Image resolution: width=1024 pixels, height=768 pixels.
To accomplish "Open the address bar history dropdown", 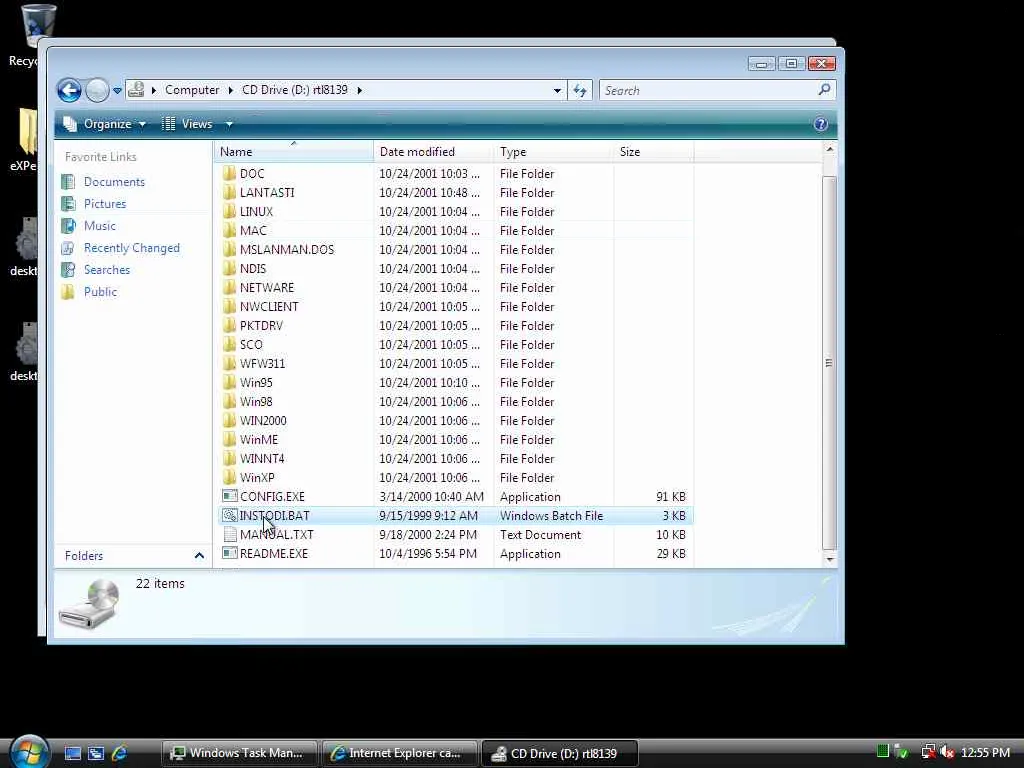I will coord(557,91).
